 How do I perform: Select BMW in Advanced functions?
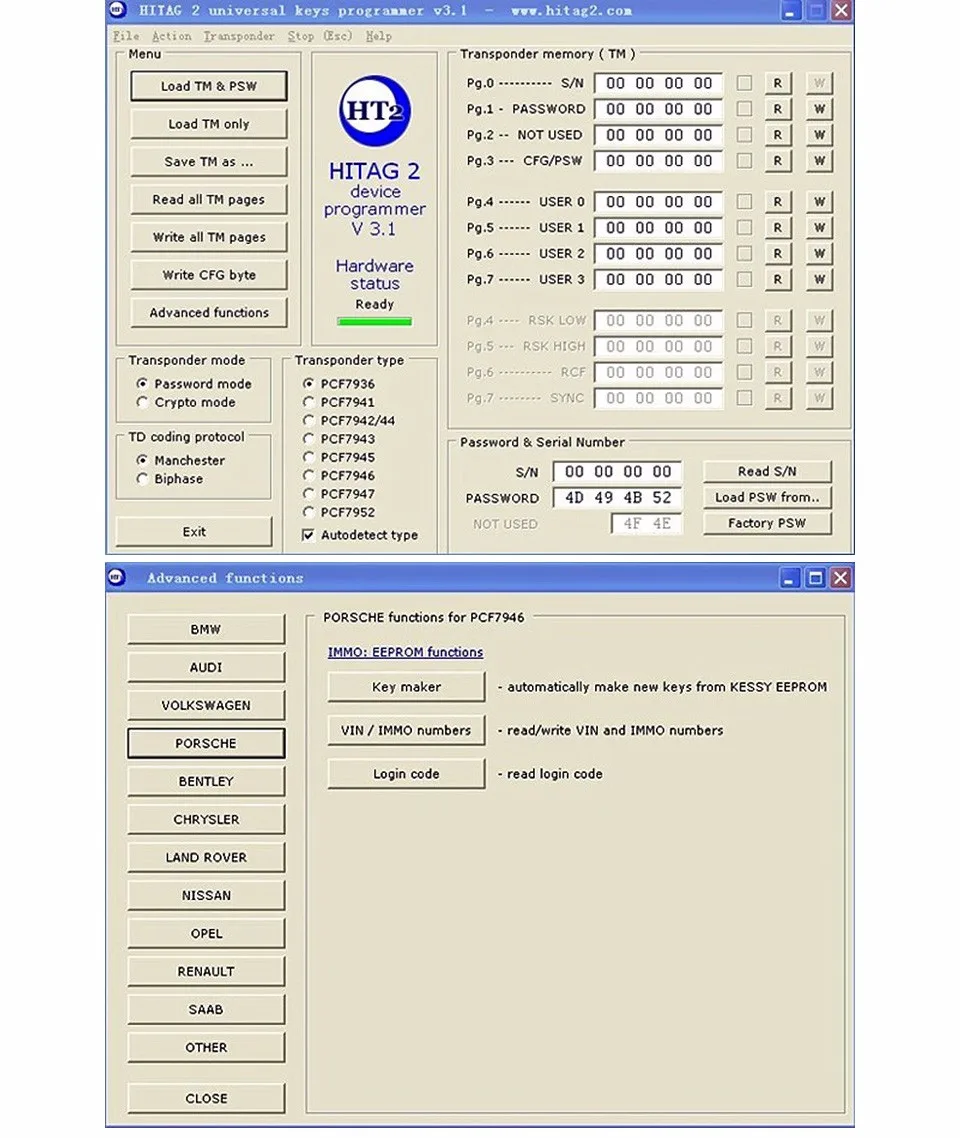(206, 629)
